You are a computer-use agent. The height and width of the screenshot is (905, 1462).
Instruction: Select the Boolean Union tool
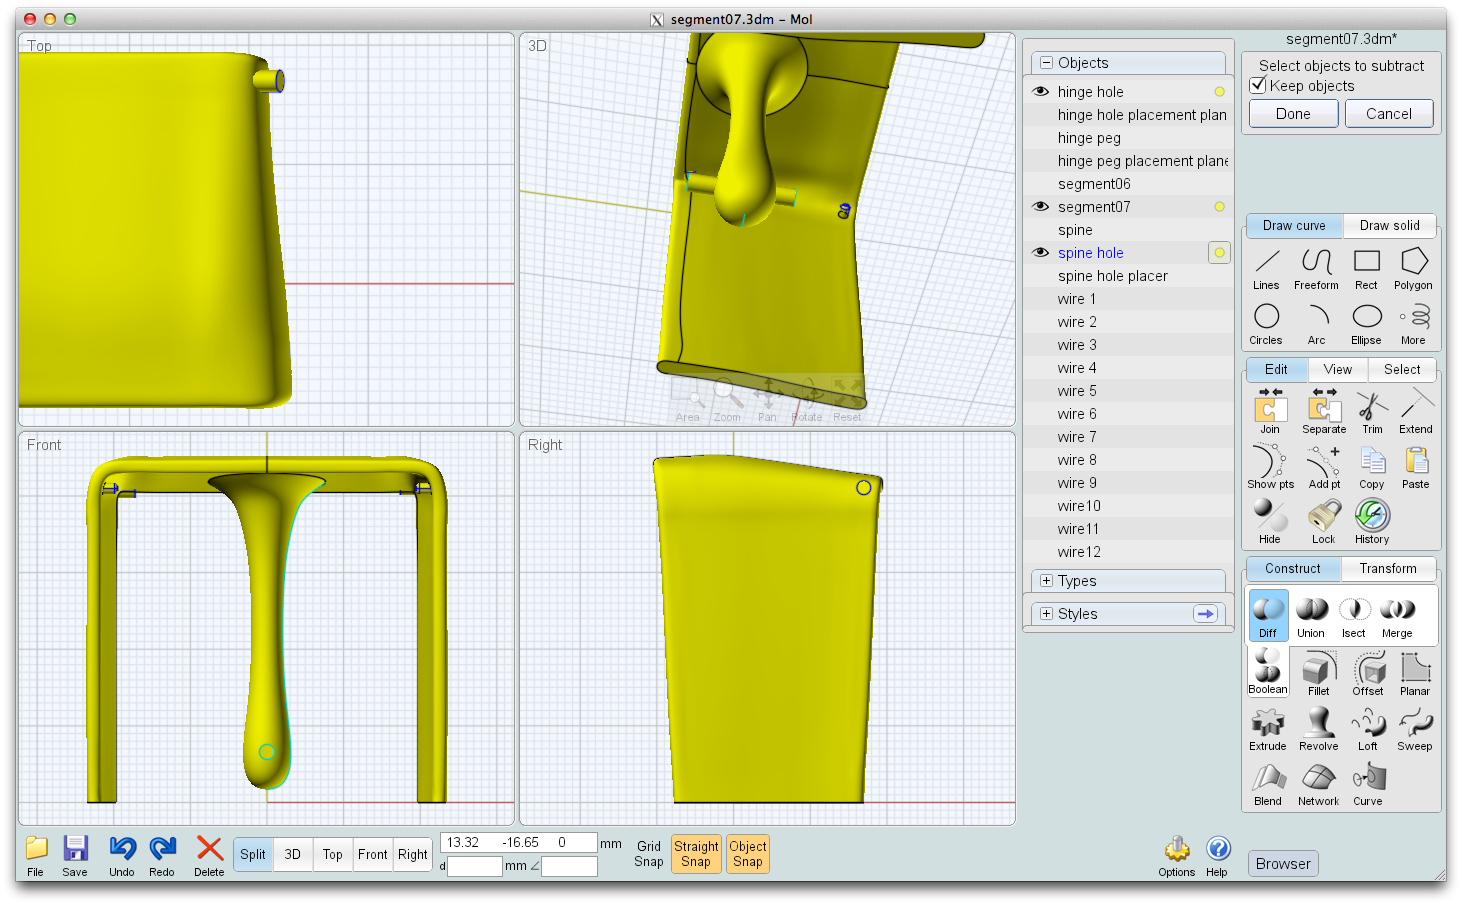[1311, 616]
